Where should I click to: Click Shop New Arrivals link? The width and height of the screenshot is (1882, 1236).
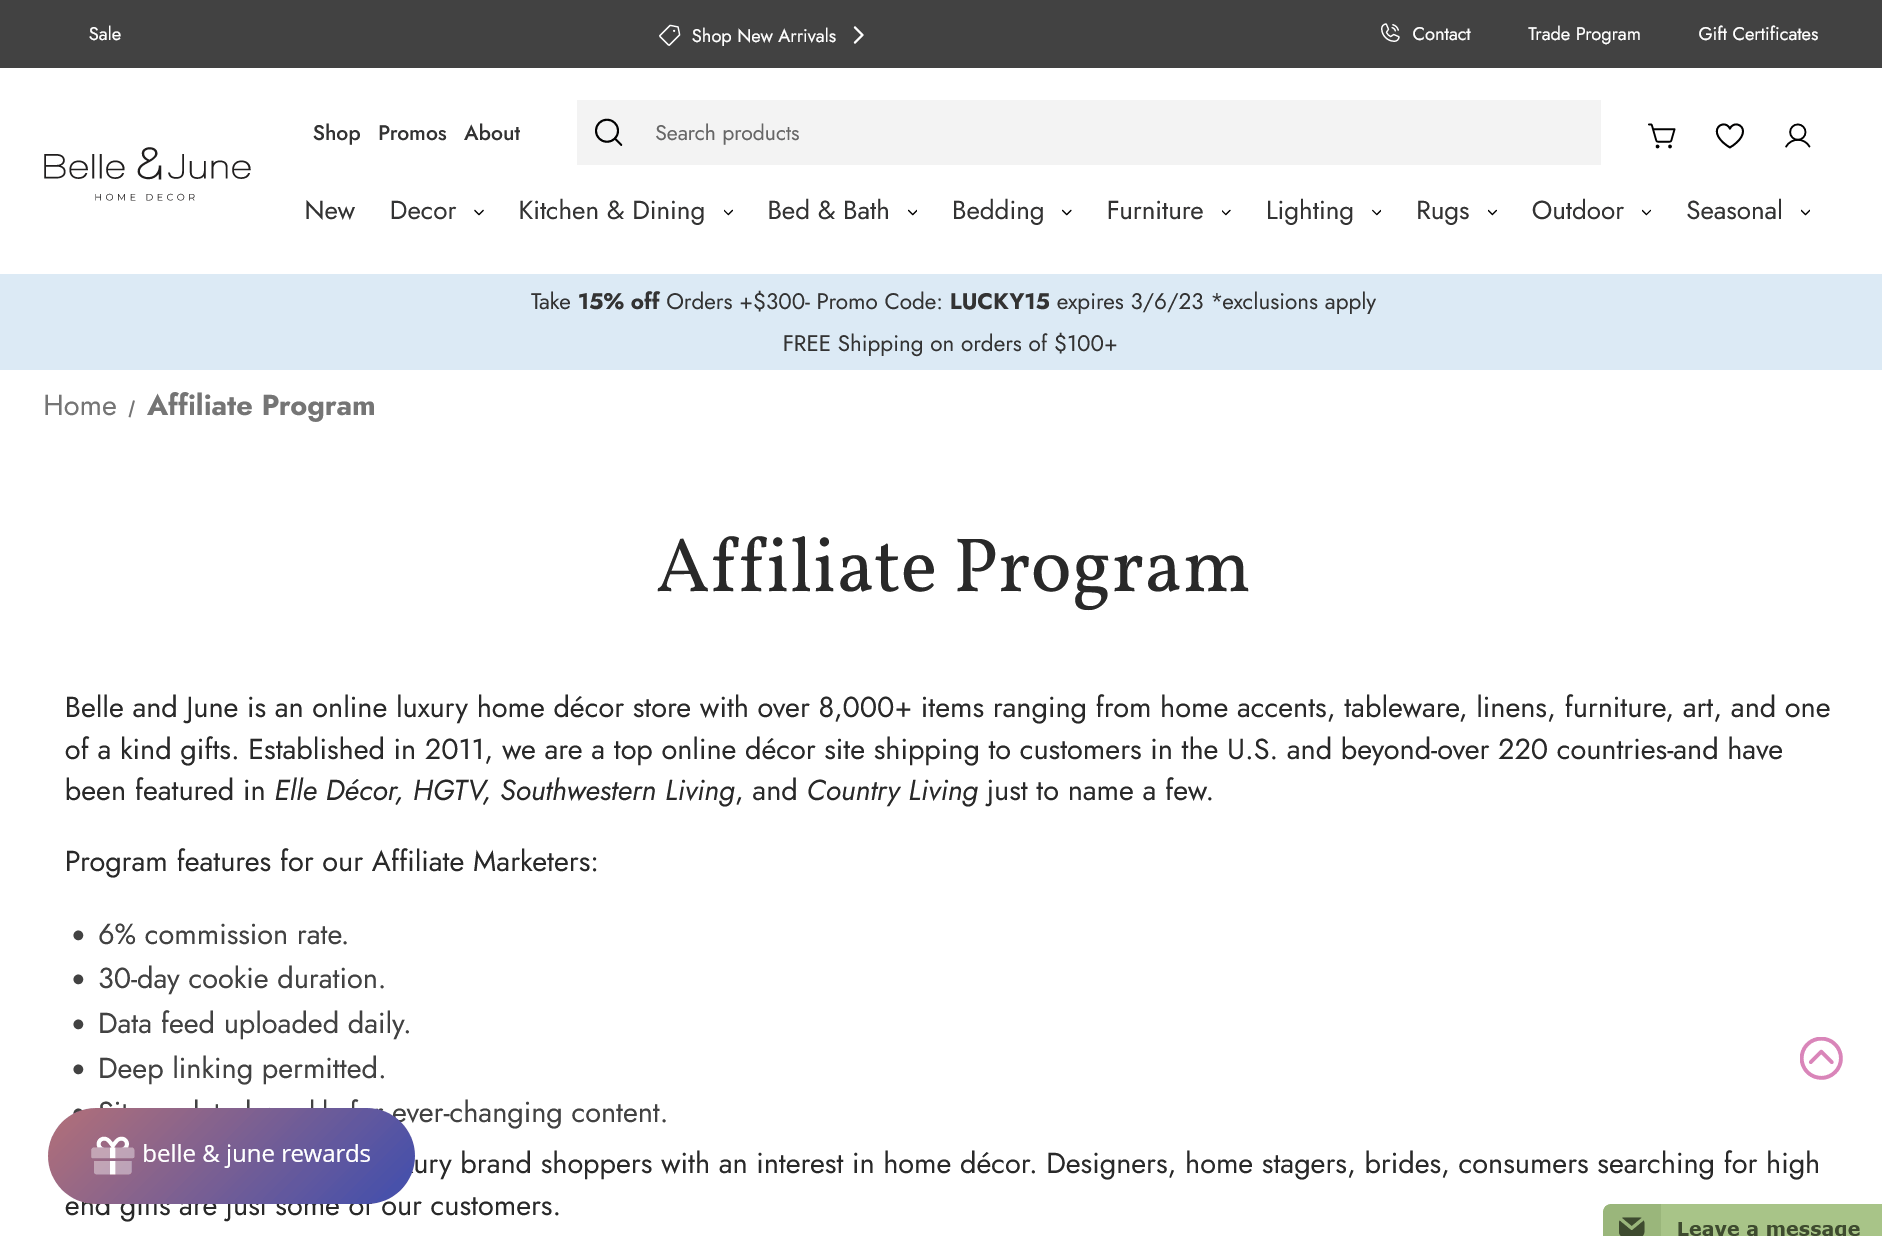point(763,35)
